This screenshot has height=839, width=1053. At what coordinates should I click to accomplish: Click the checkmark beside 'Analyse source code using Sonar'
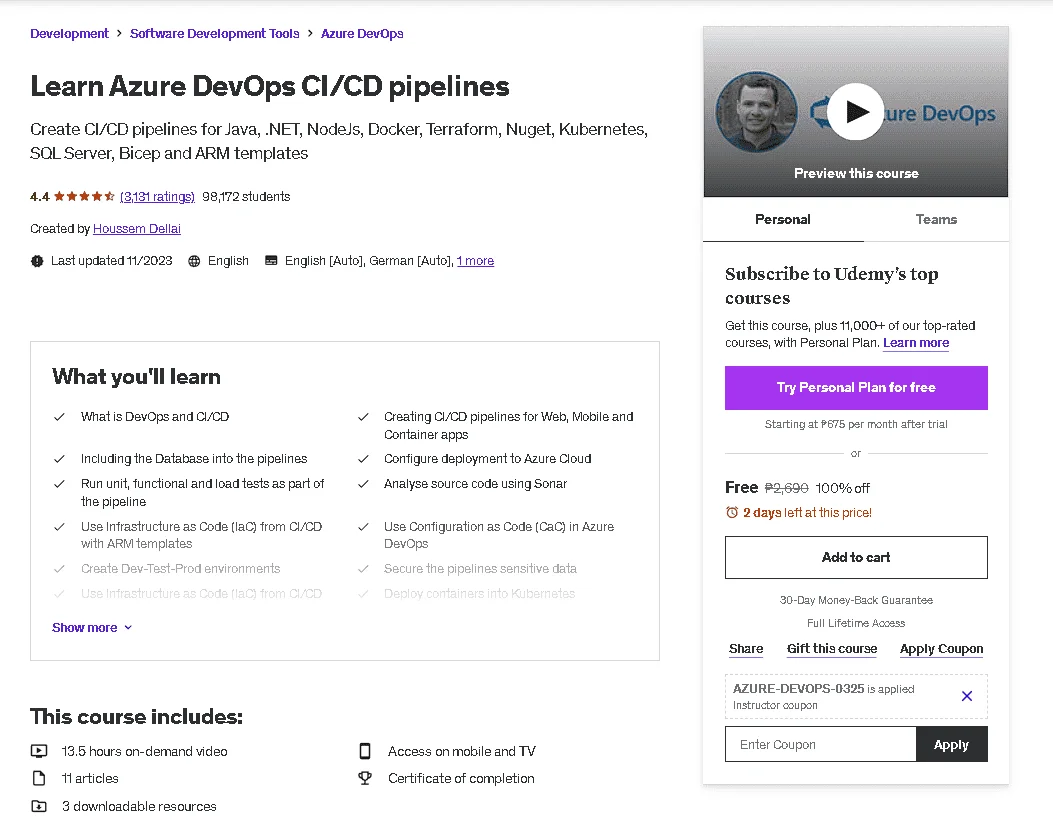click(363, 484)
